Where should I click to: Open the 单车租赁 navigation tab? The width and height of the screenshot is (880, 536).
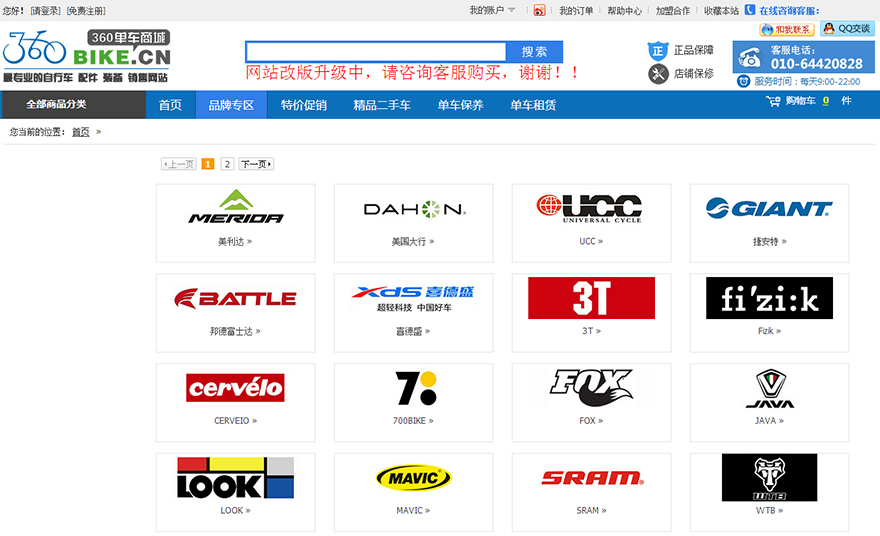tap(533, 105)
